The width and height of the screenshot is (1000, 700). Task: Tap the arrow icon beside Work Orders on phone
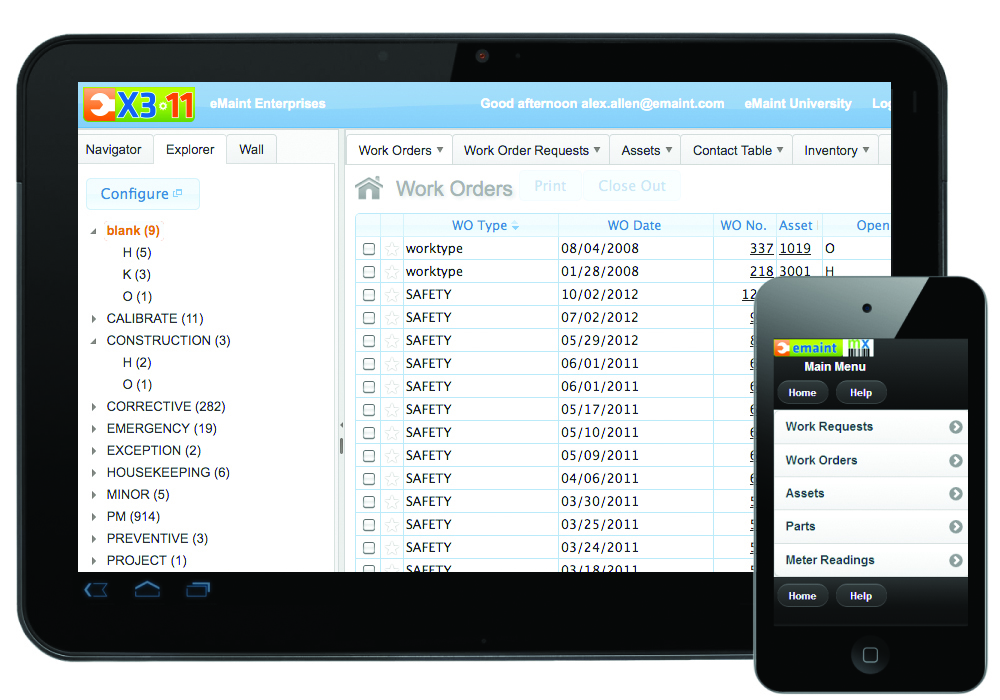click(x=955, y=460)
